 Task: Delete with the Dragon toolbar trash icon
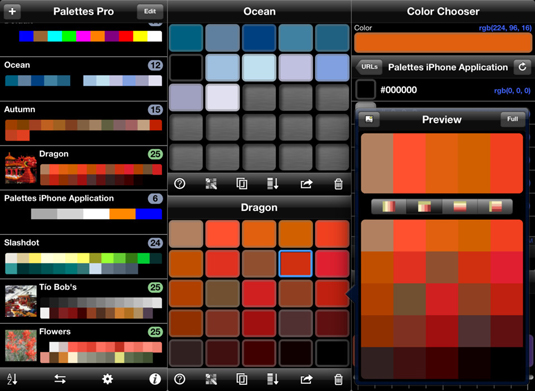[x=338, y=379]
